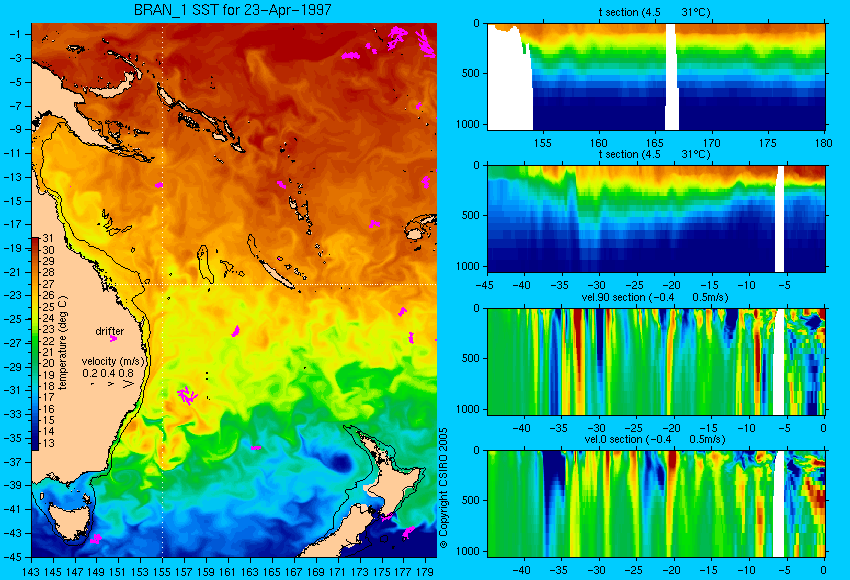Click the "13" value on the color bar
850x580 pixels.
click(48, 443)
